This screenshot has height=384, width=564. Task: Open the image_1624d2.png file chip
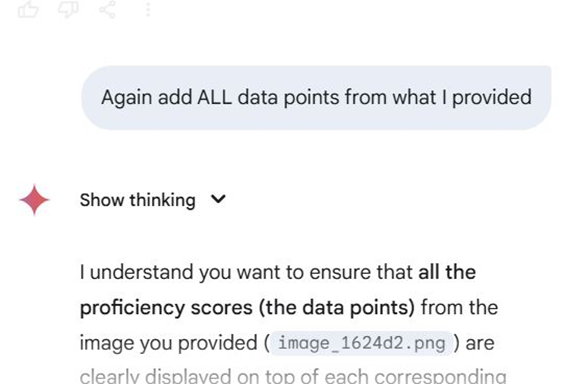coord(361,343)
